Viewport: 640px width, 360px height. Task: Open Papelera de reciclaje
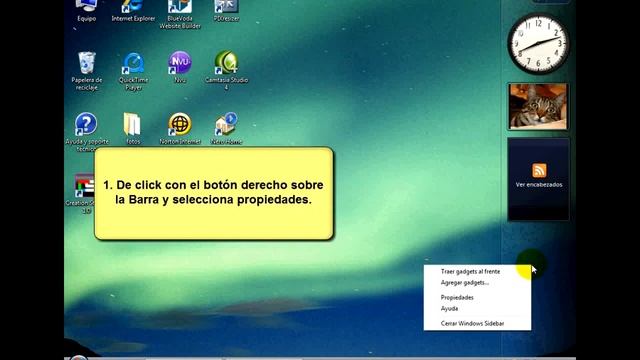coord(87,71)
